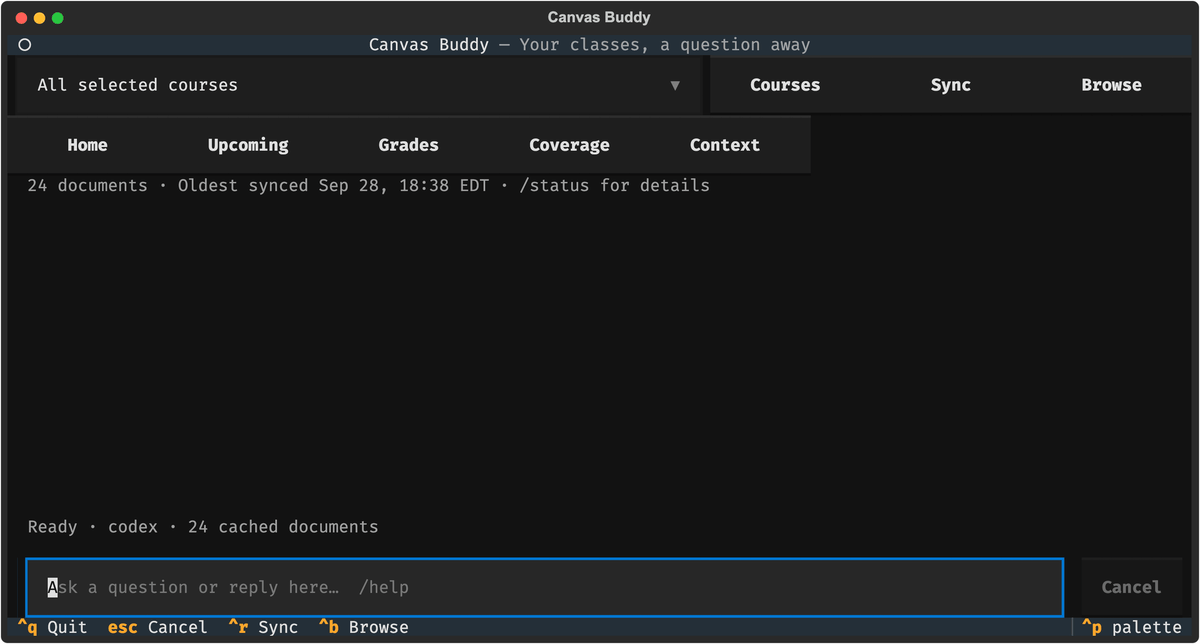Click the Sync button at top

[951, 86]
